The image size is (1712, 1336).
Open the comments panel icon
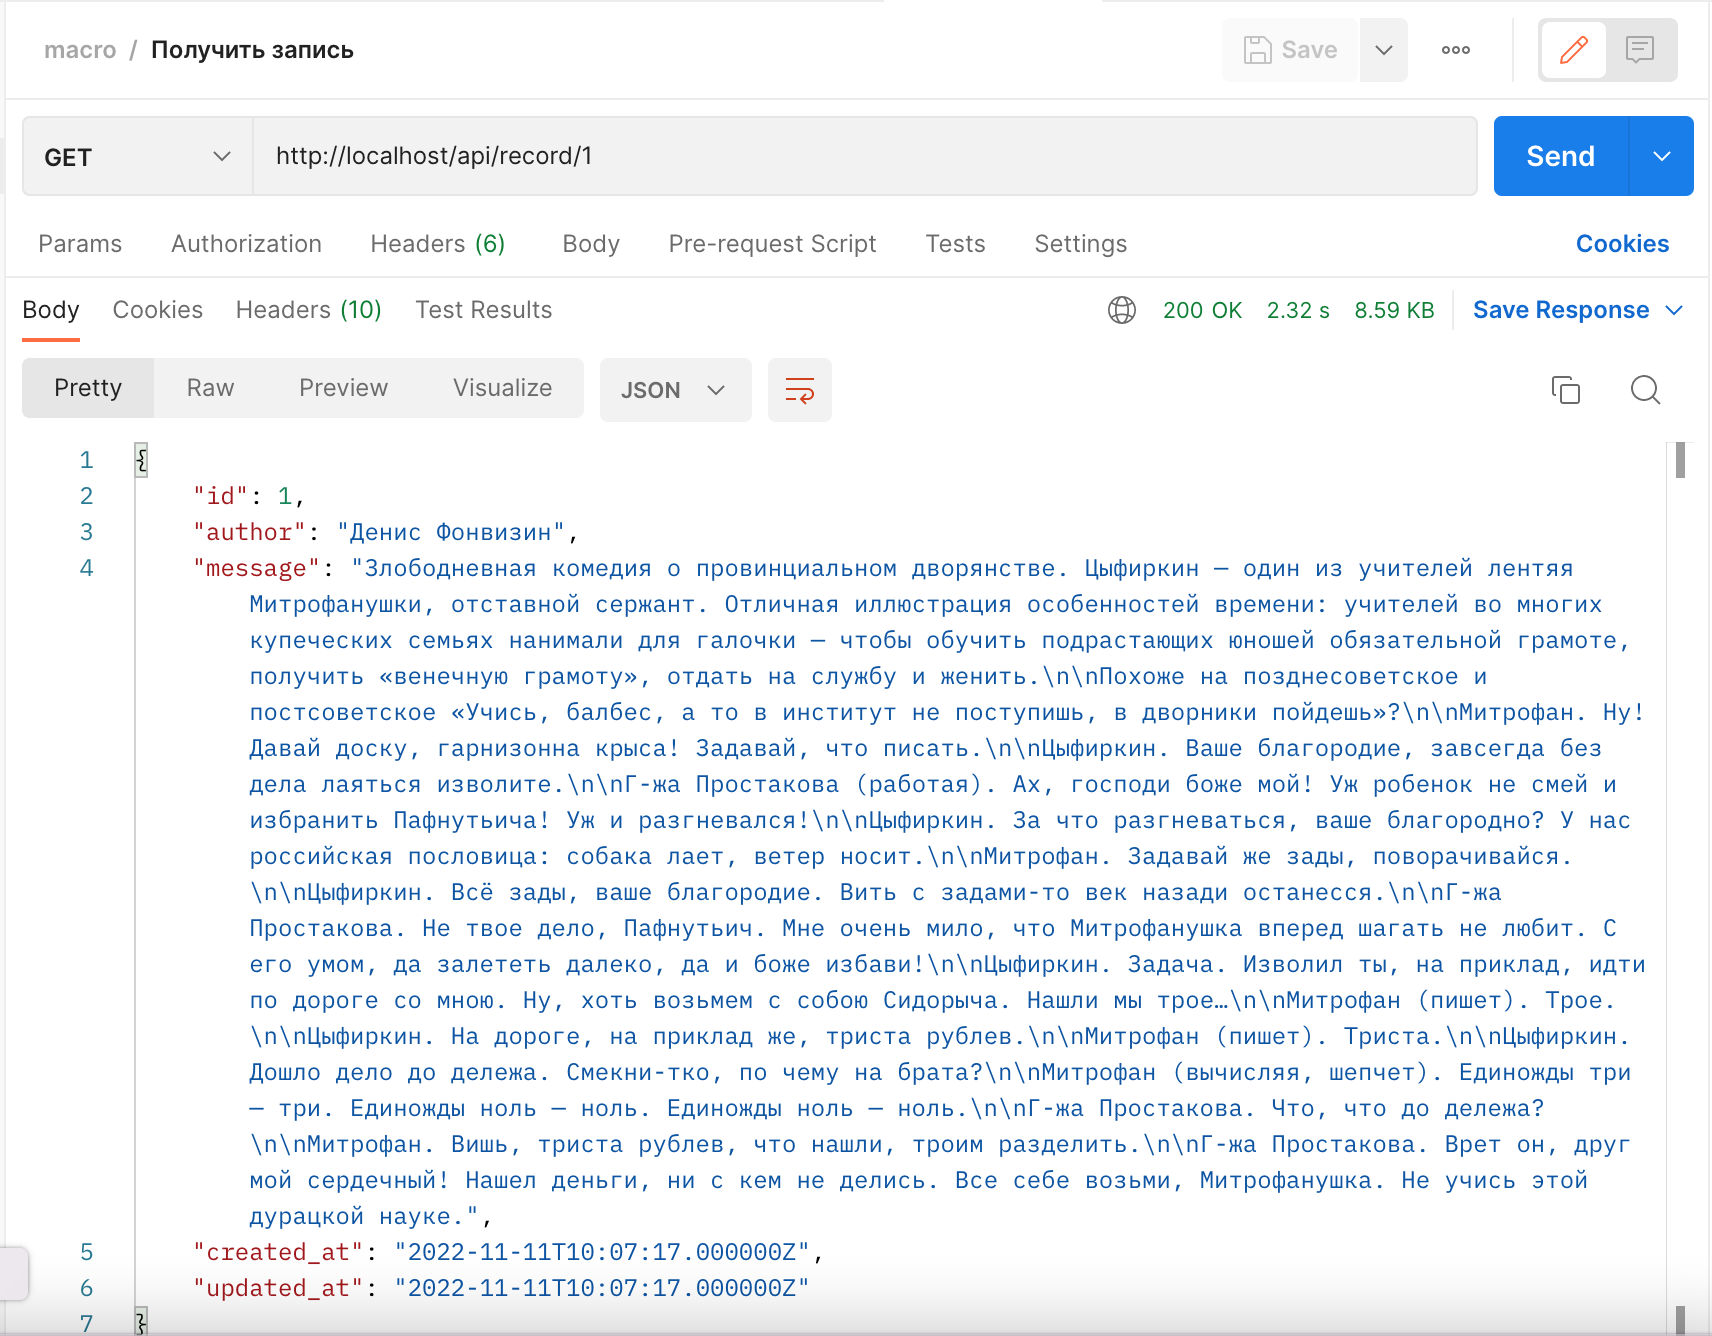click(1641, 50)
